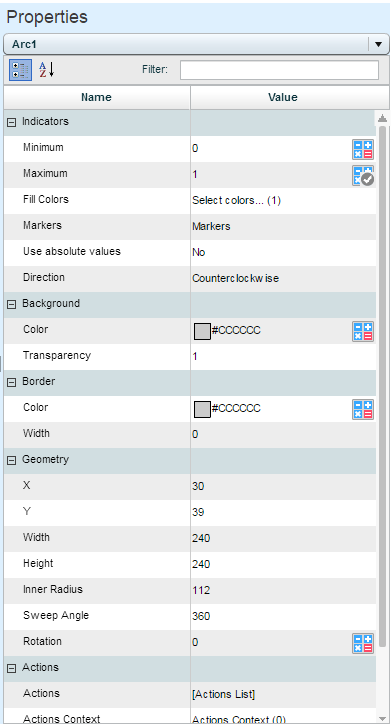Click the Name column header

tap(97, 97)
